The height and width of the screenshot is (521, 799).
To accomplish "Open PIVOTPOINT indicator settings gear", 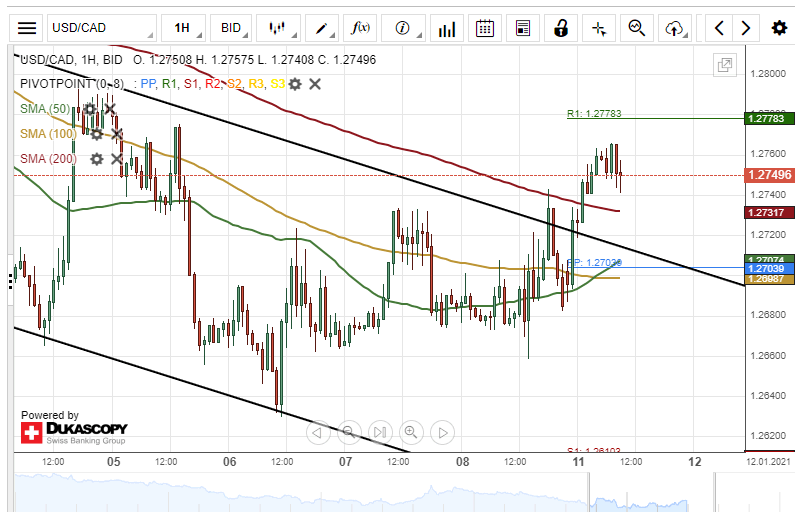I will click(x=295, y=84).
